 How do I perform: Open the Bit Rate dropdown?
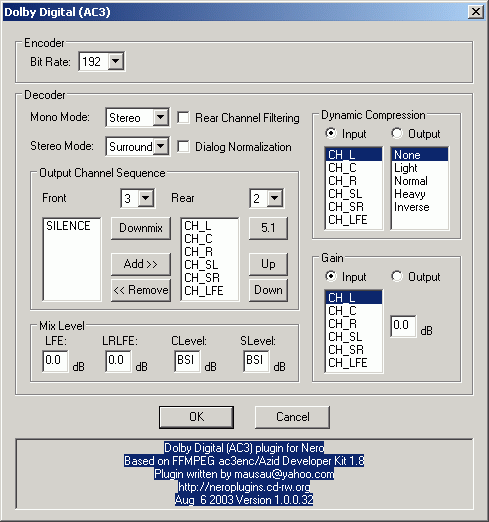click(116, 61)
